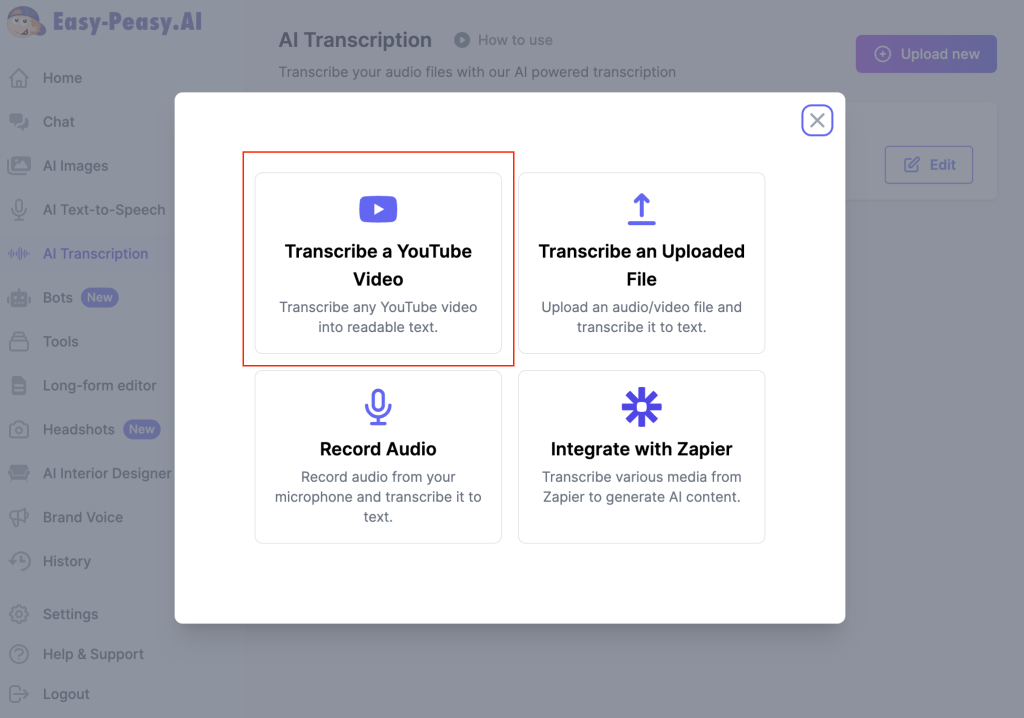Open the Record Audio option

(x=378, y=457)
